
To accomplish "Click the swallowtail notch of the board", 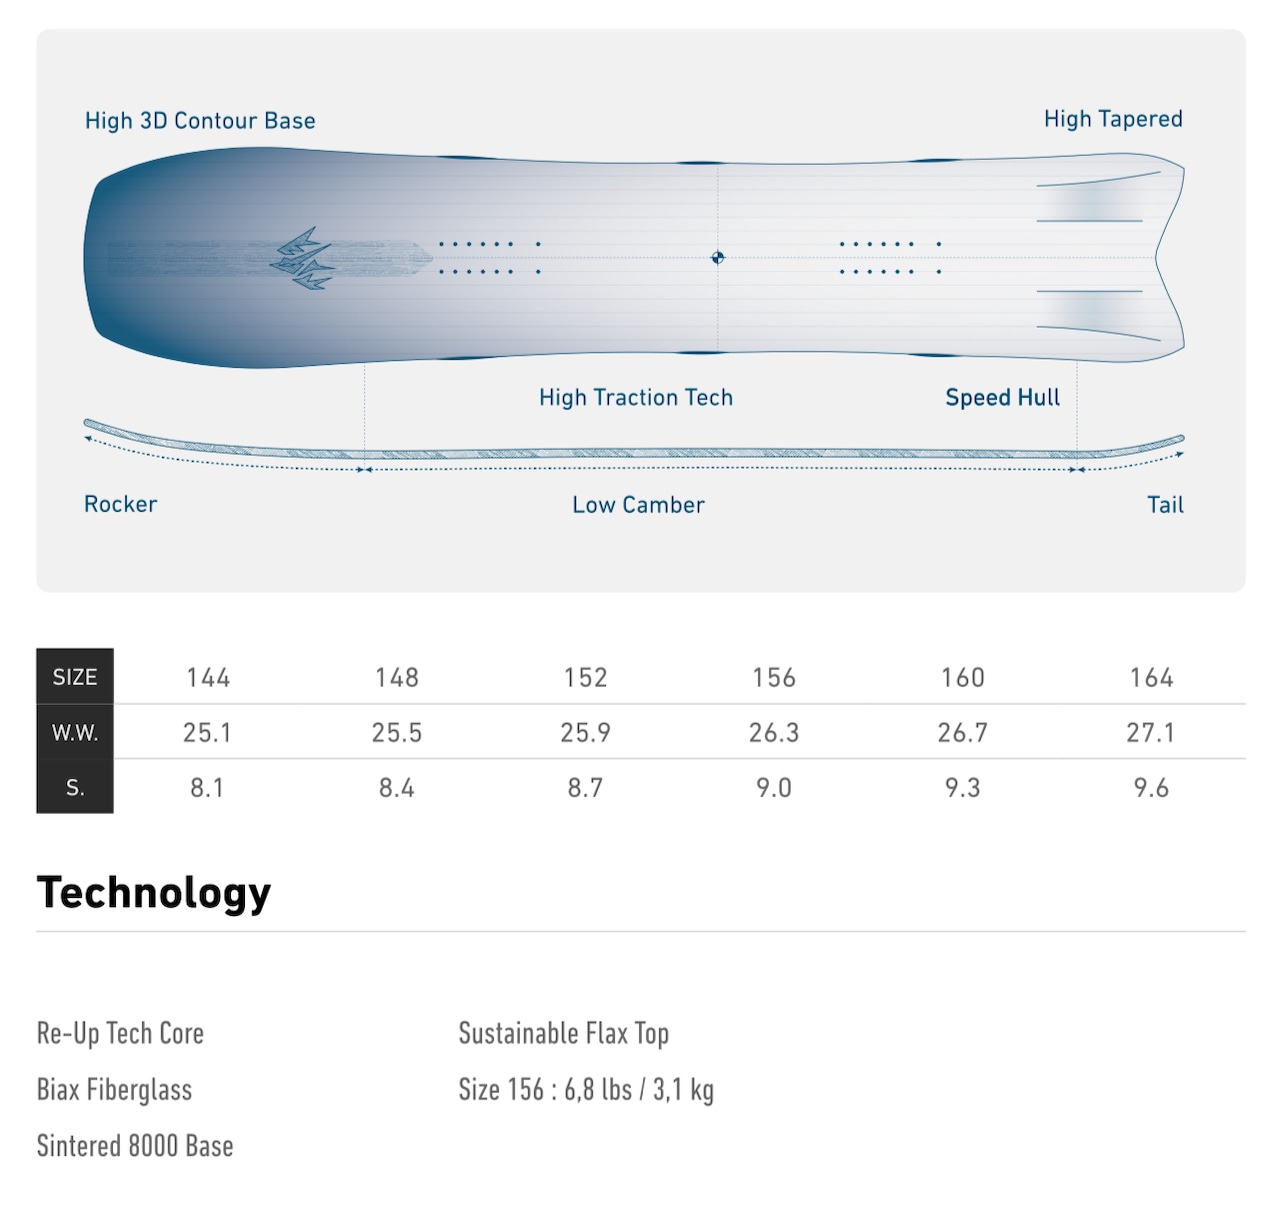I will [1166, 258].
